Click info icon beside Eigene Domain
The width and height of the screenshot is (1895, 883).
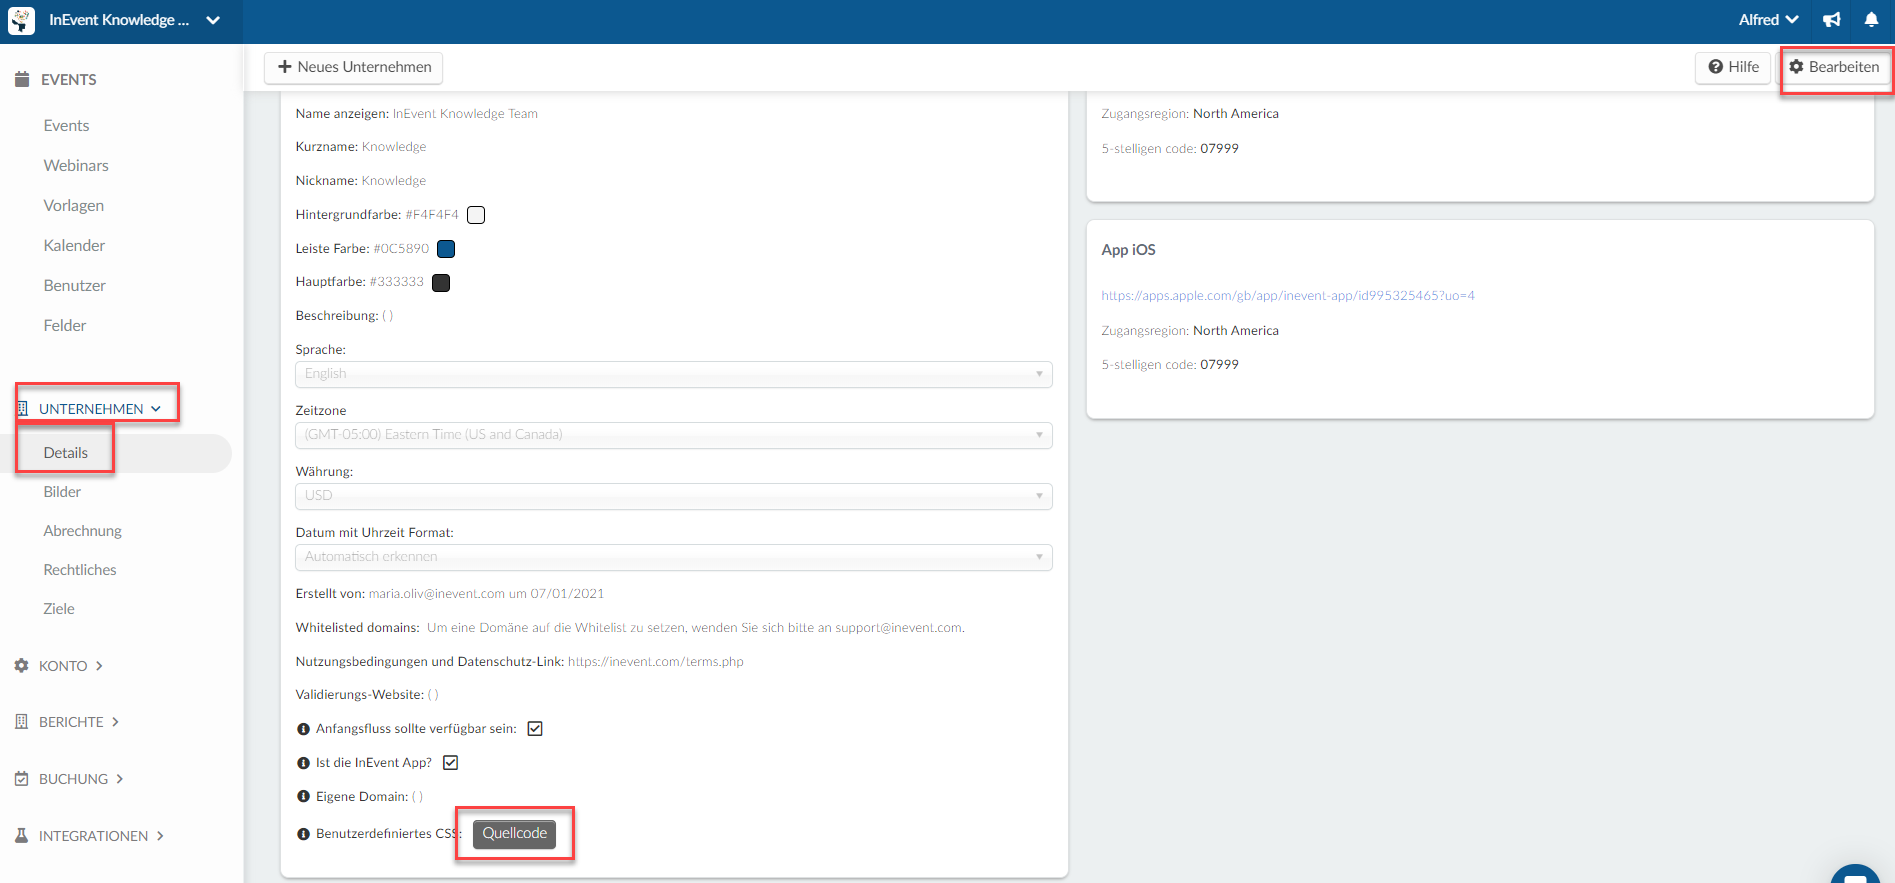coord(303,797)
